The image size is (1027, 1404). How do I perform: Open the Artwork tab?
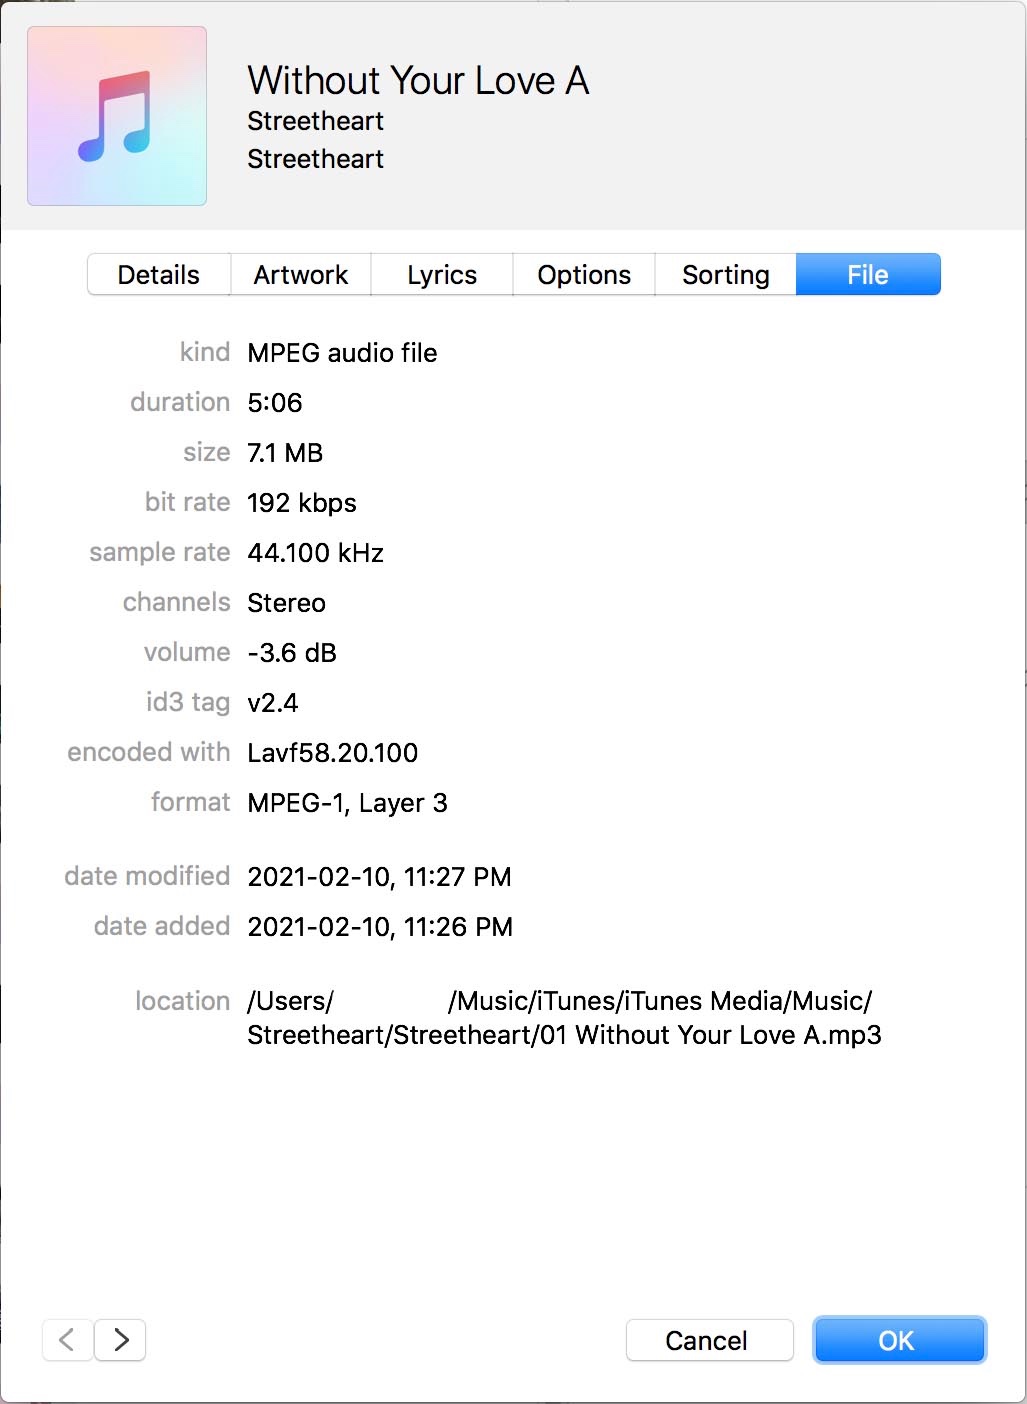(301, 275)
